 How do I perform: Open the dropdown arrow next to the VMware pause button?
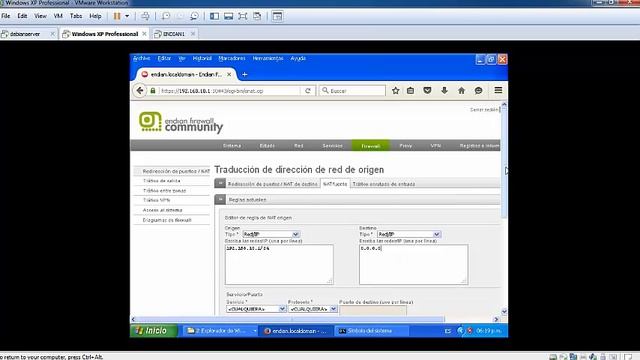coord(127,16)
